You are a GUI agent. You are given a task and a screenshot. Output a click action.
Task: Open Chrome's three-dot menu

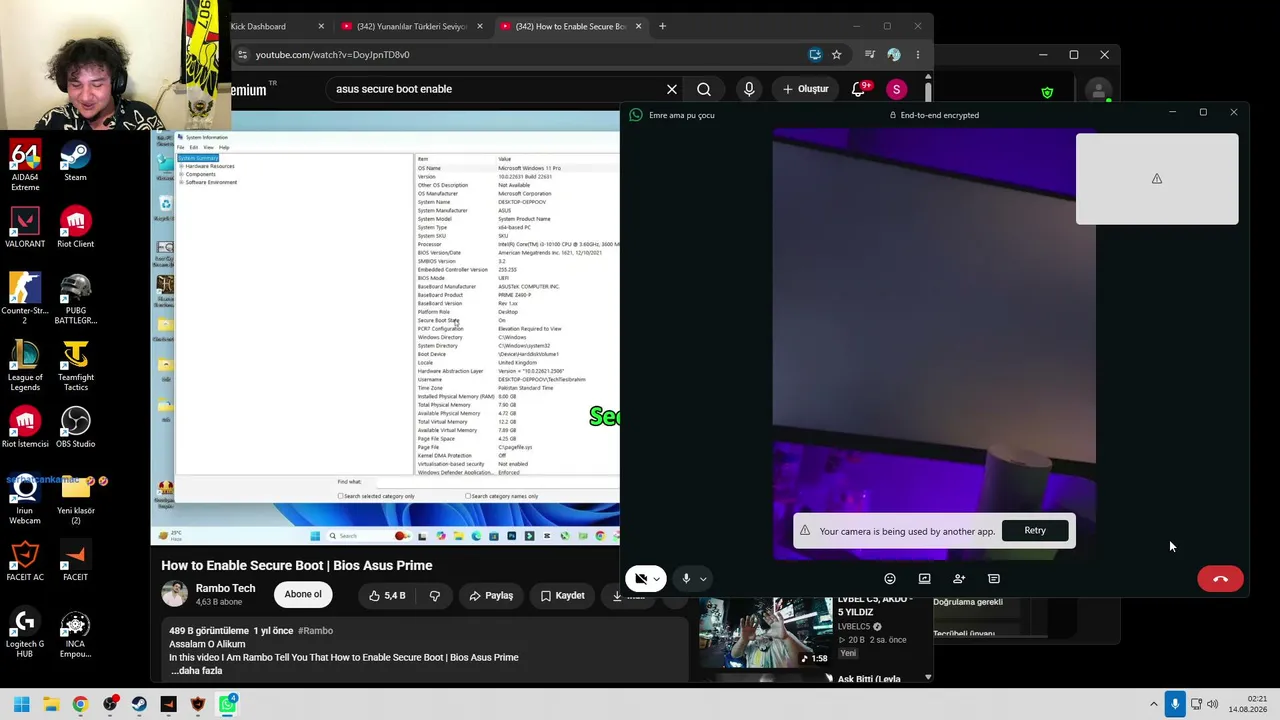(918, 55)
